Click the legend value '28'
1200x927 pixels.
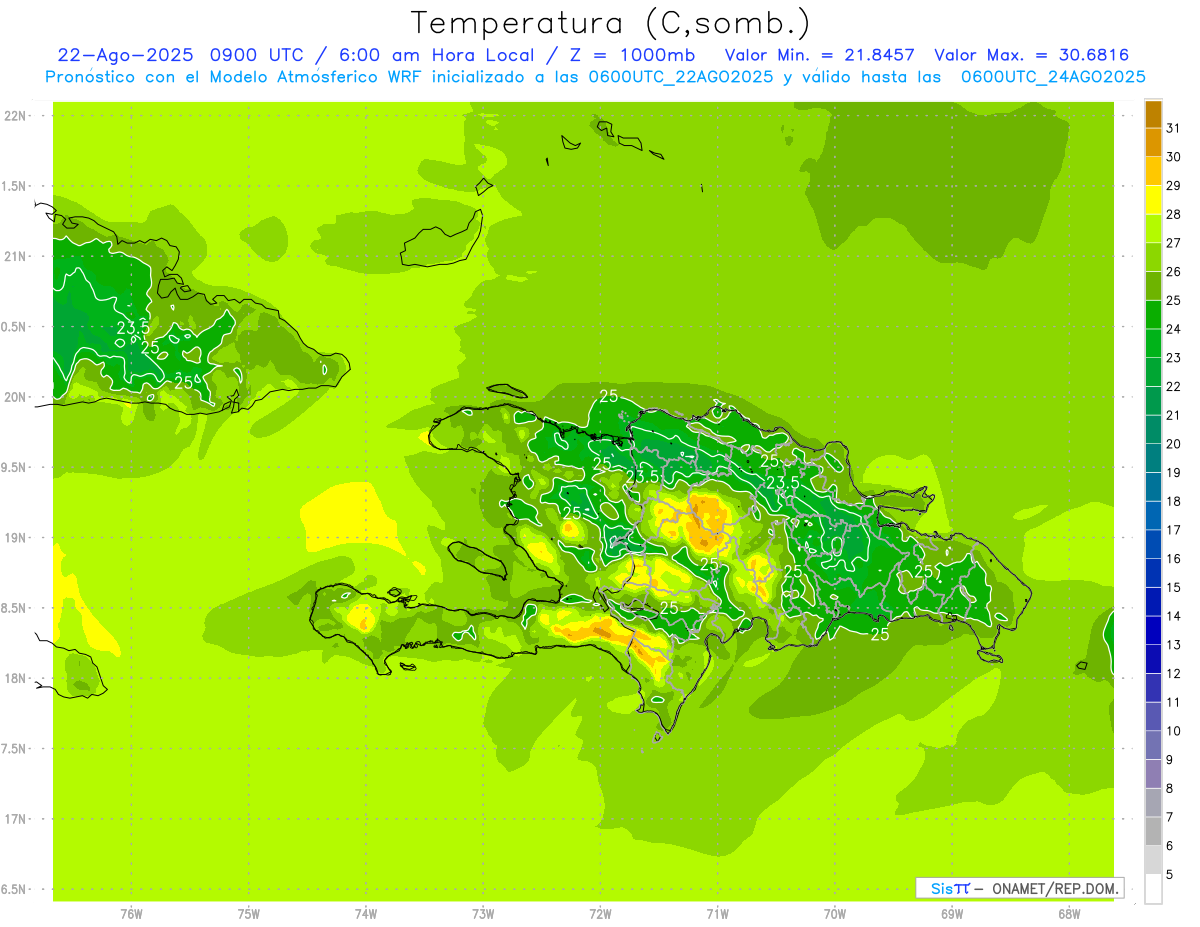coord(1173,214)
